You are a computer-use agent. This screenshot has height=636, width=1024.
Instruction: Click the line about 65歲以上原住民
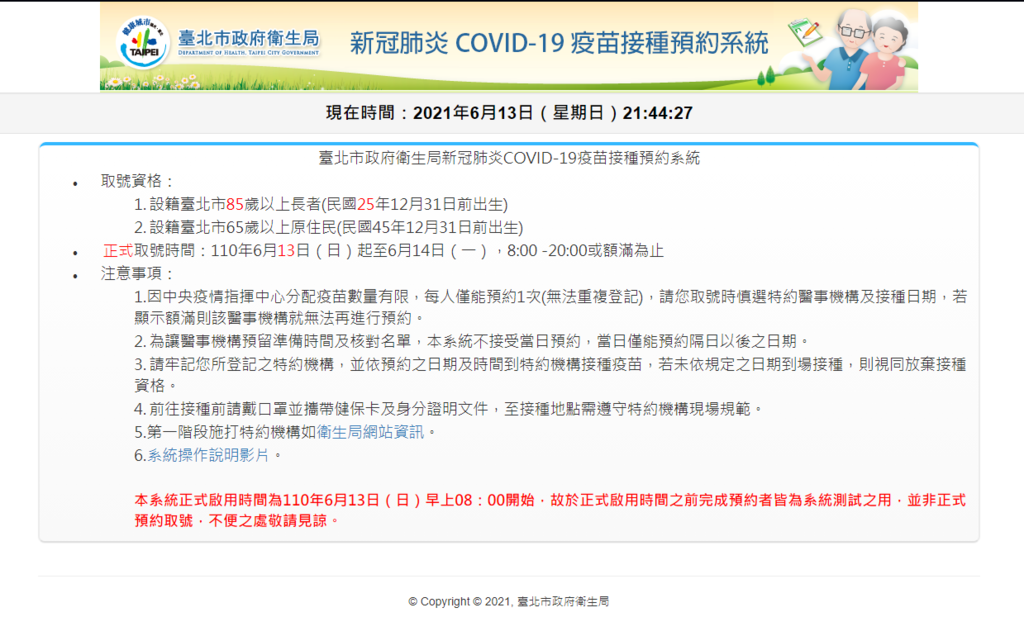[x=328, y=227]
